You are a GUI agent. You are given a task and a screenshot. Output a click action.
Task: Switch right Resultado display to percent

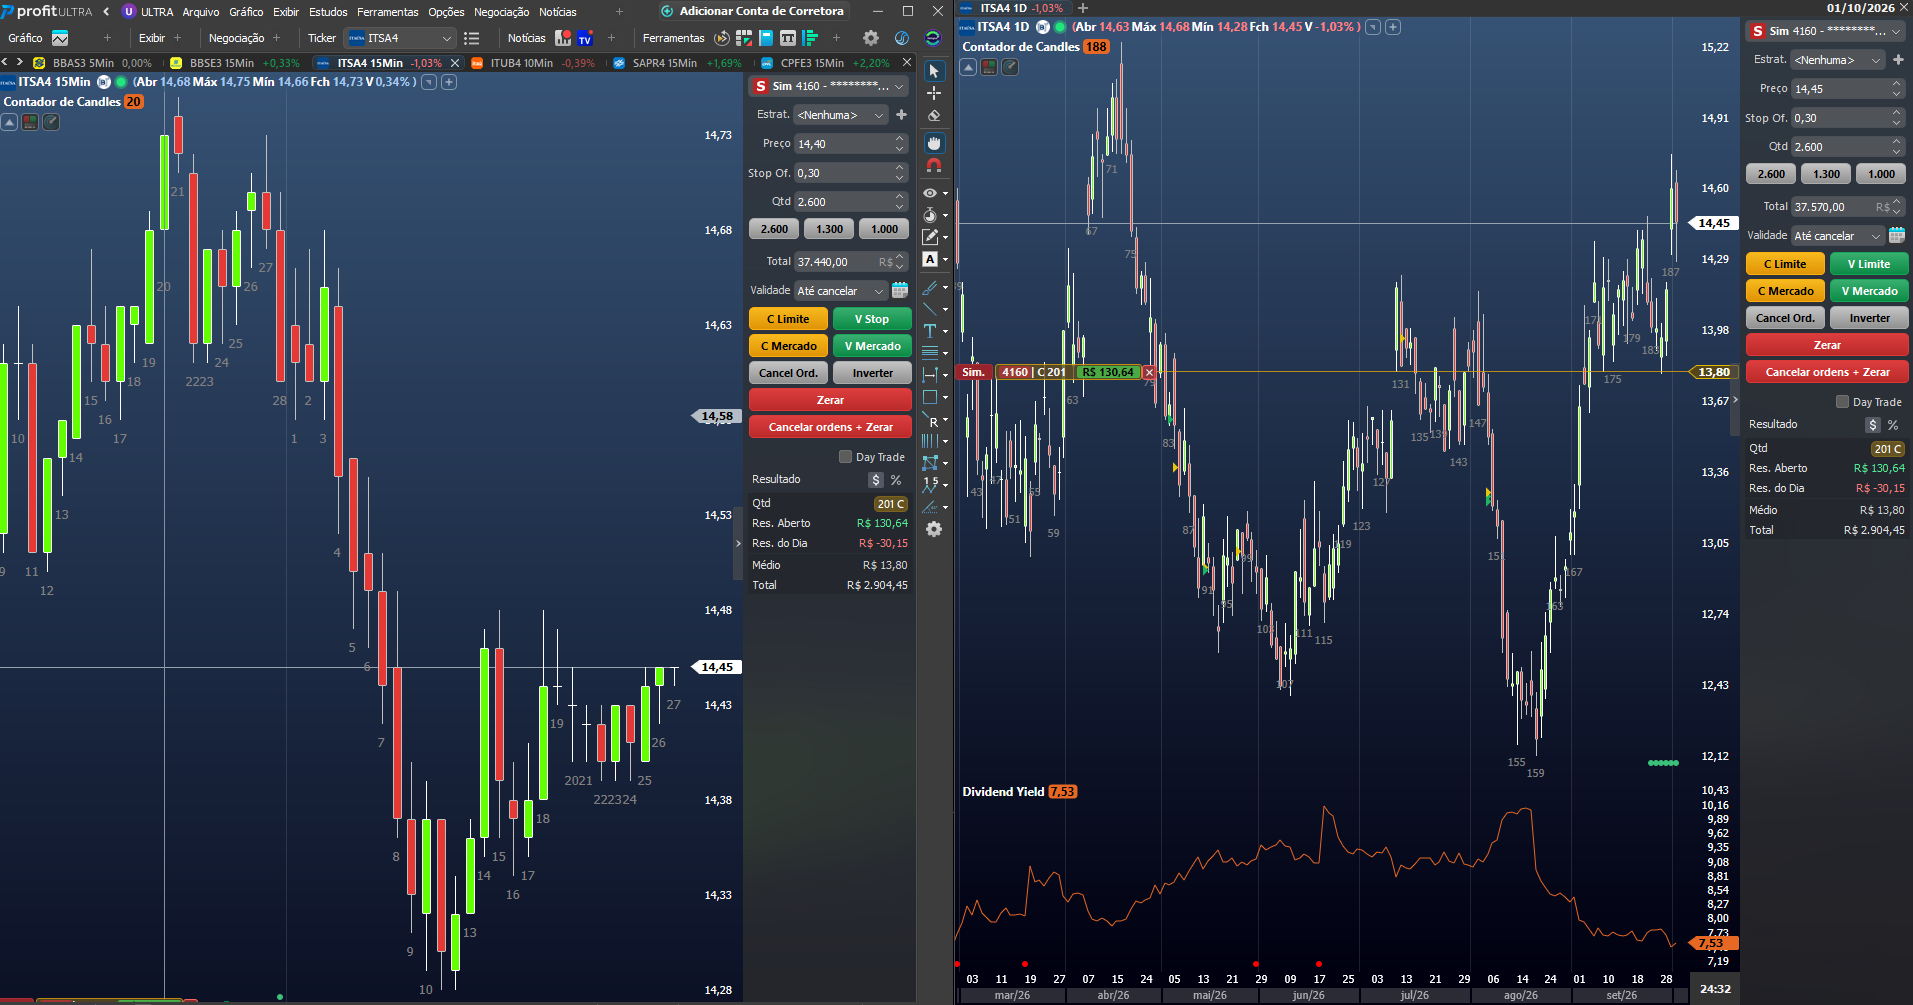(x=1893, y=425)
